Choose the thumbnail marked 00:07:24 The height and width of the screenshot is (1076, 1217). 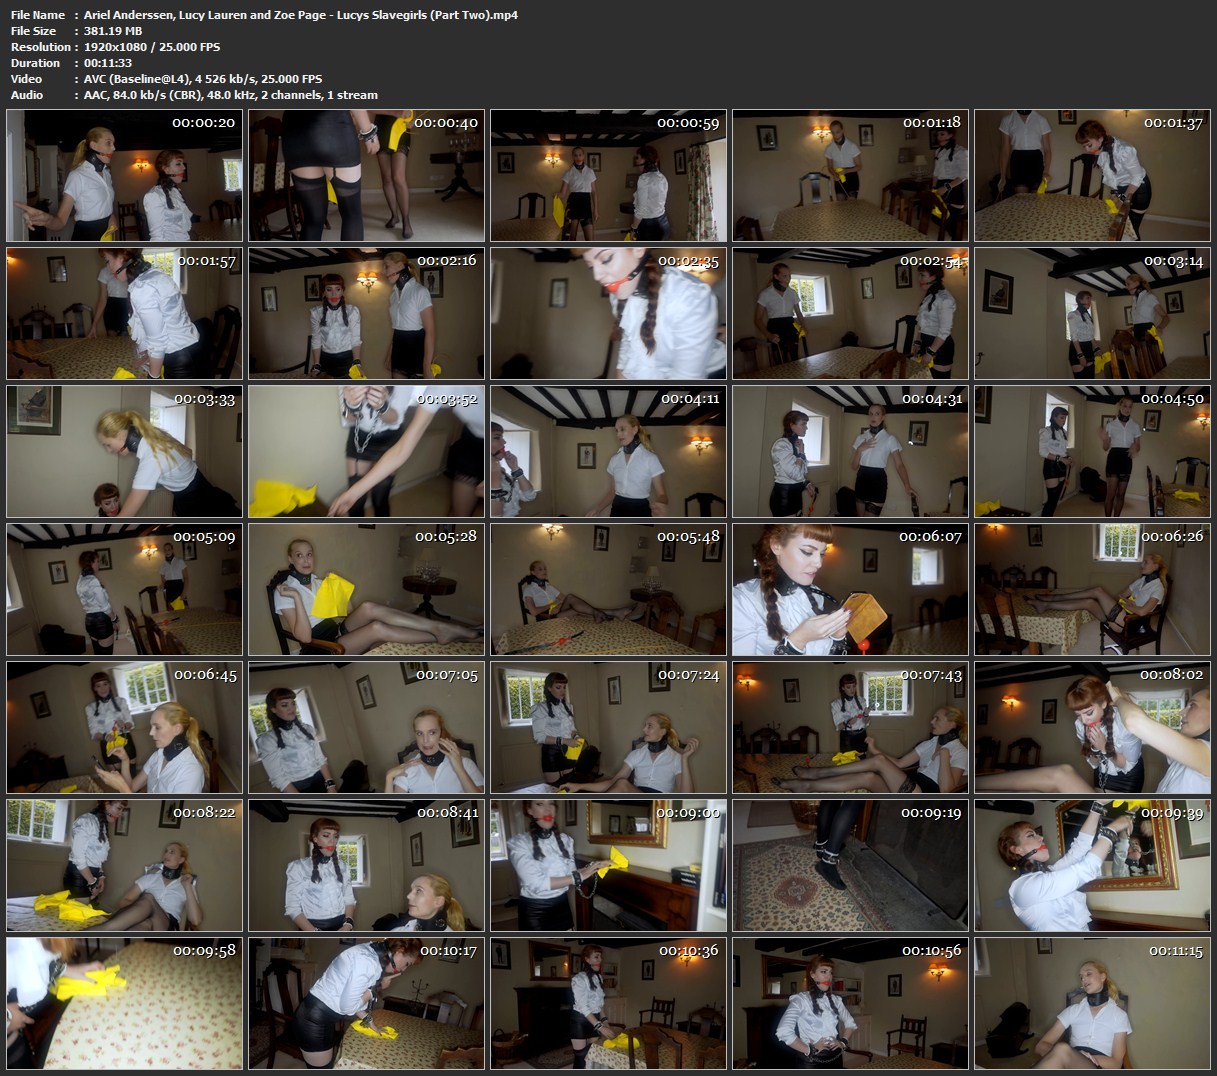pos(609,728)
